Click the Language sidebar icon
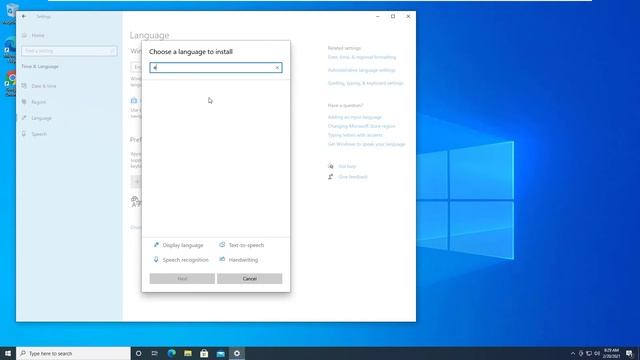The image size is (640, 360). point(24,118)
